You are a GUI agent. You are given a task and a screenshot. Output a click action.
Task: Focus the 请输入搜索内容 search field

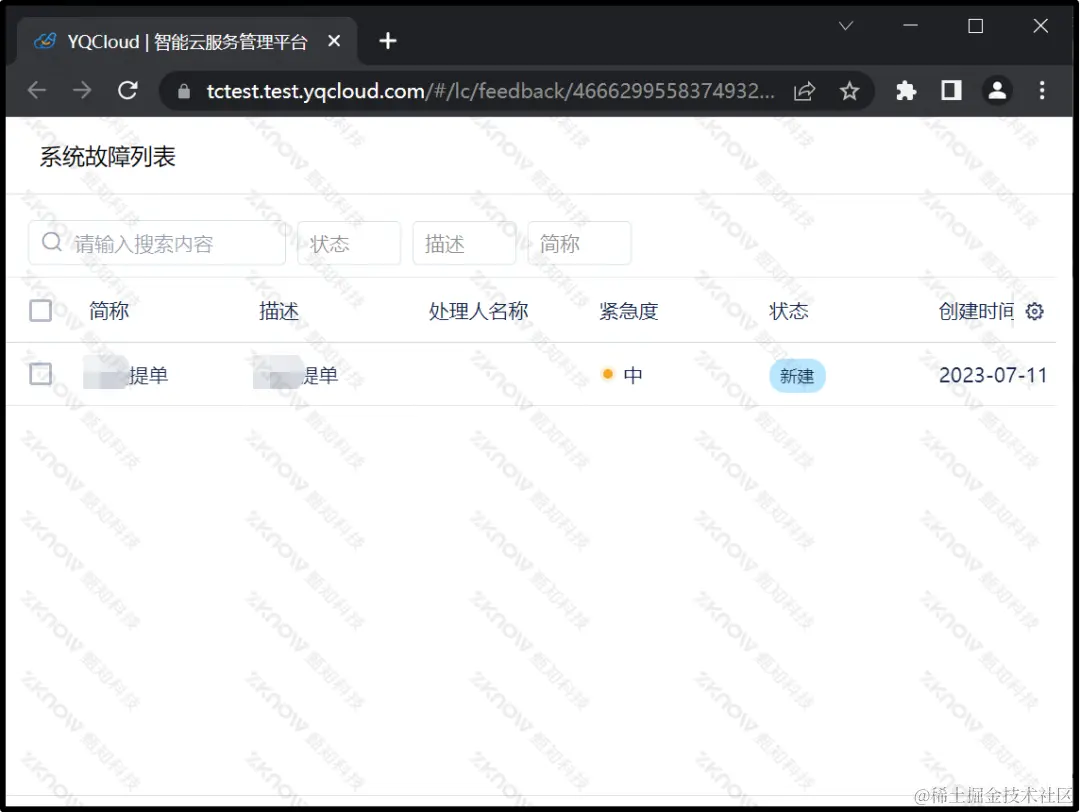point(157,243)
